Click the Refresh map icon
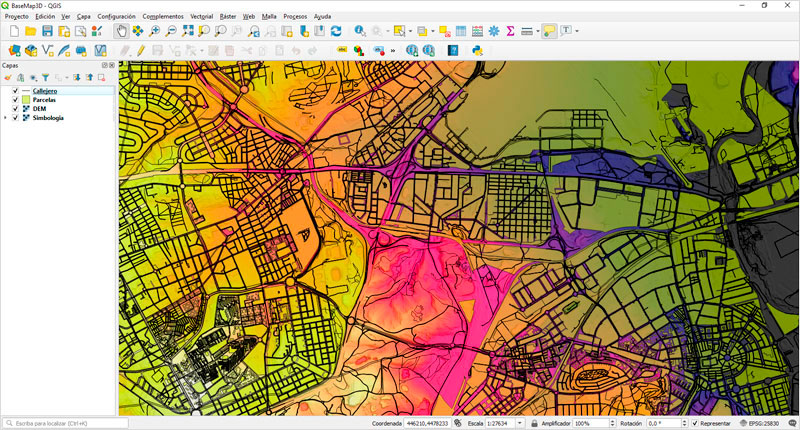Viewport: 800px width, 430px height. pos(336,32)
